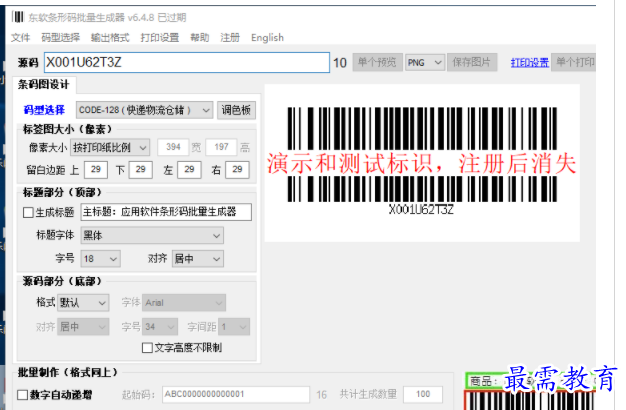Image resolution: width=626 pixels, height=410 pixels.
Task: Open the 字体 Arial dropdown
Action: (184, 303)
